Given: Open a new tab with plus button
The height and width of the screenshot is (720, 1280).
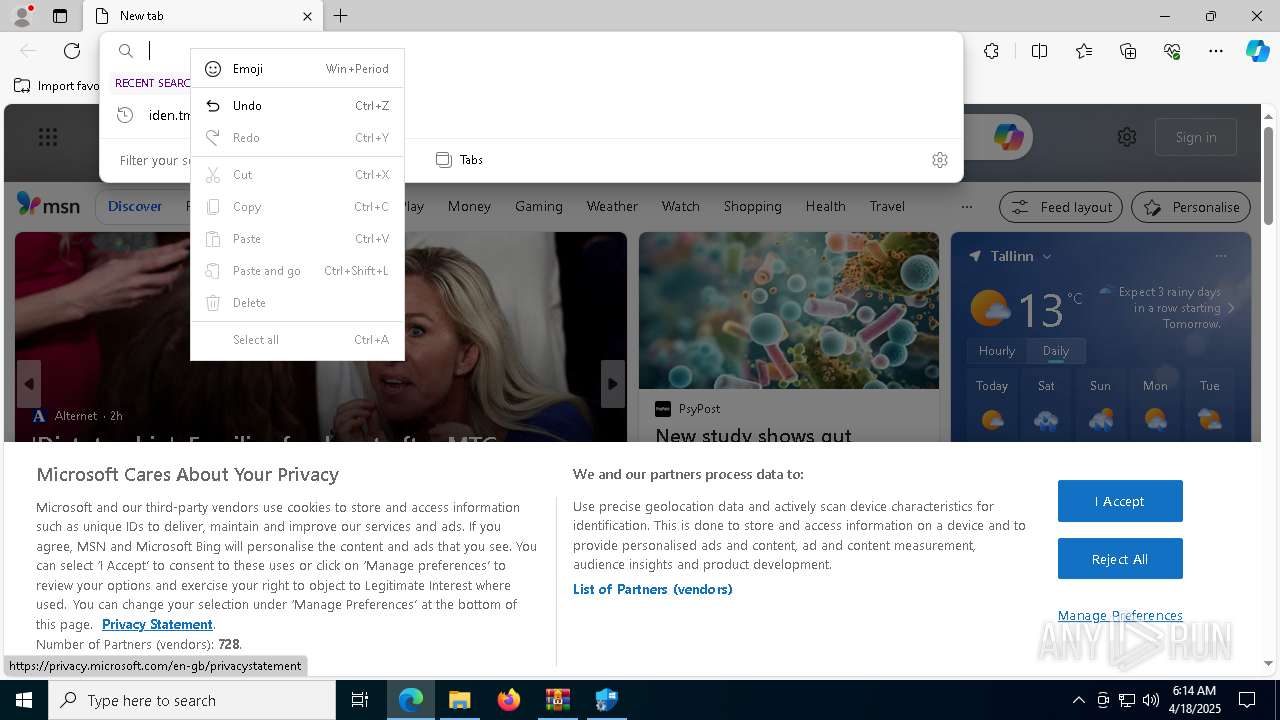Looking at the screenshot, I should (341, 16).
